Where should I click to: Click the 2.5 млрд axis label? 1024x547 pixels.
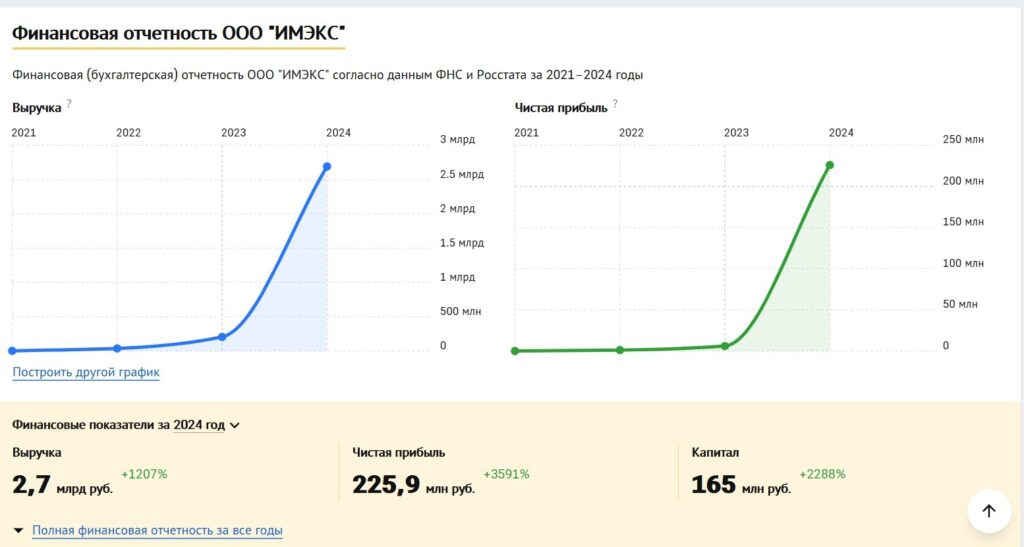(462, 174)
